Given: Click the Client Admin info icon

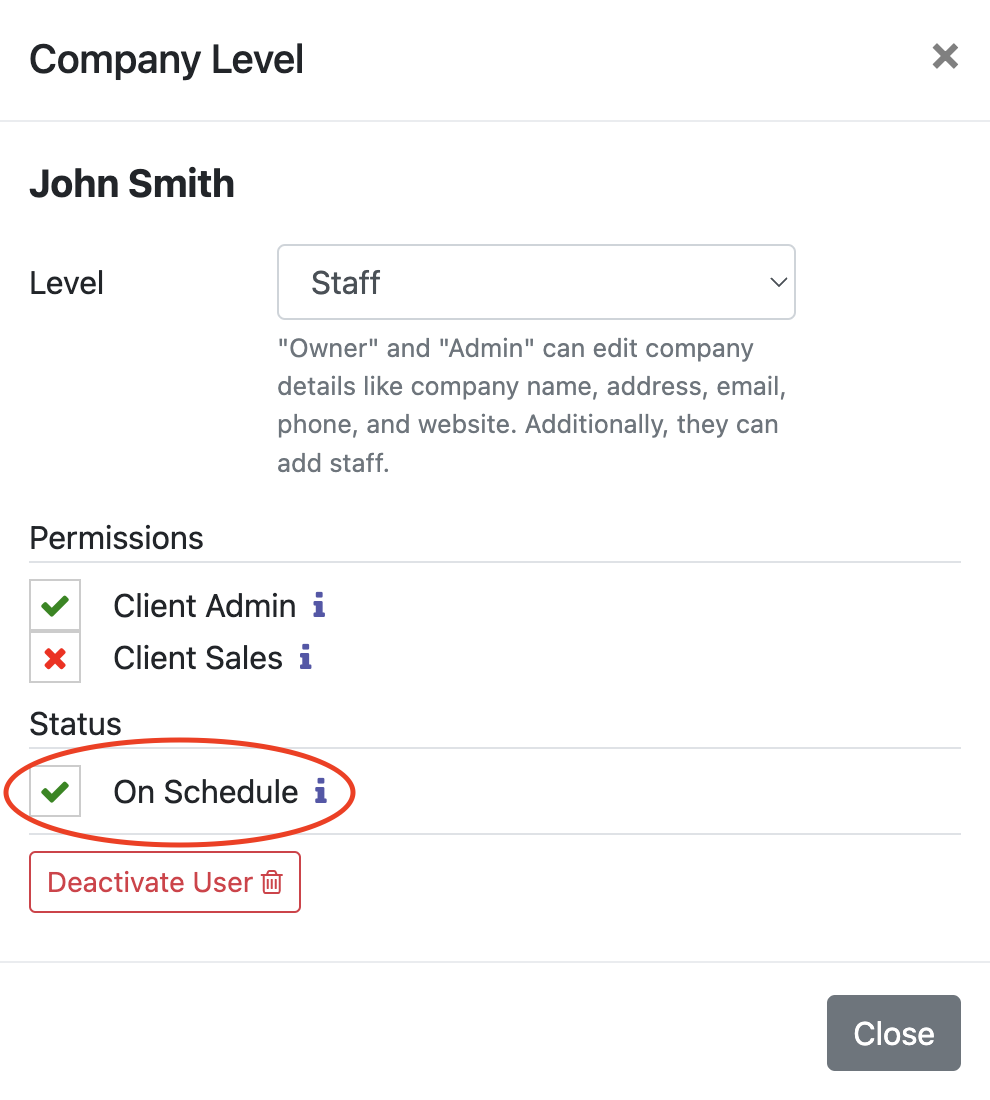Looking at the screenshot, I should (x=318, y=605).
